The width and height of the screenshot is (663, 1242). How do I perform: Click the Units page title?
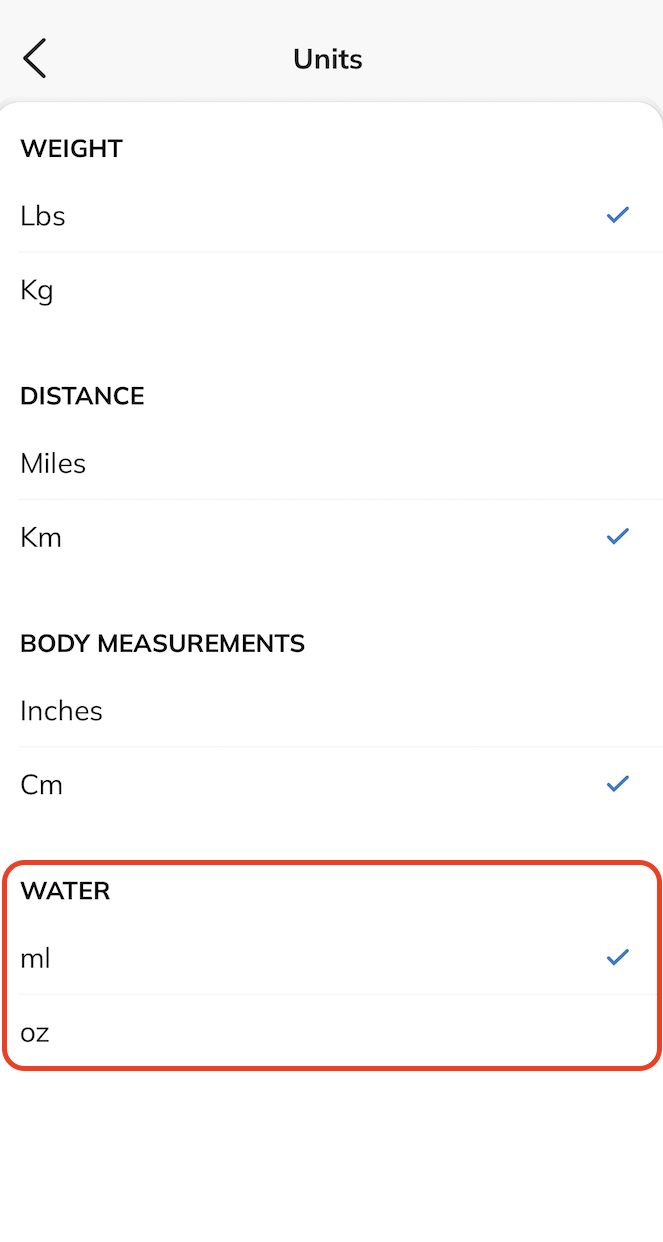[x=328, y=59]
